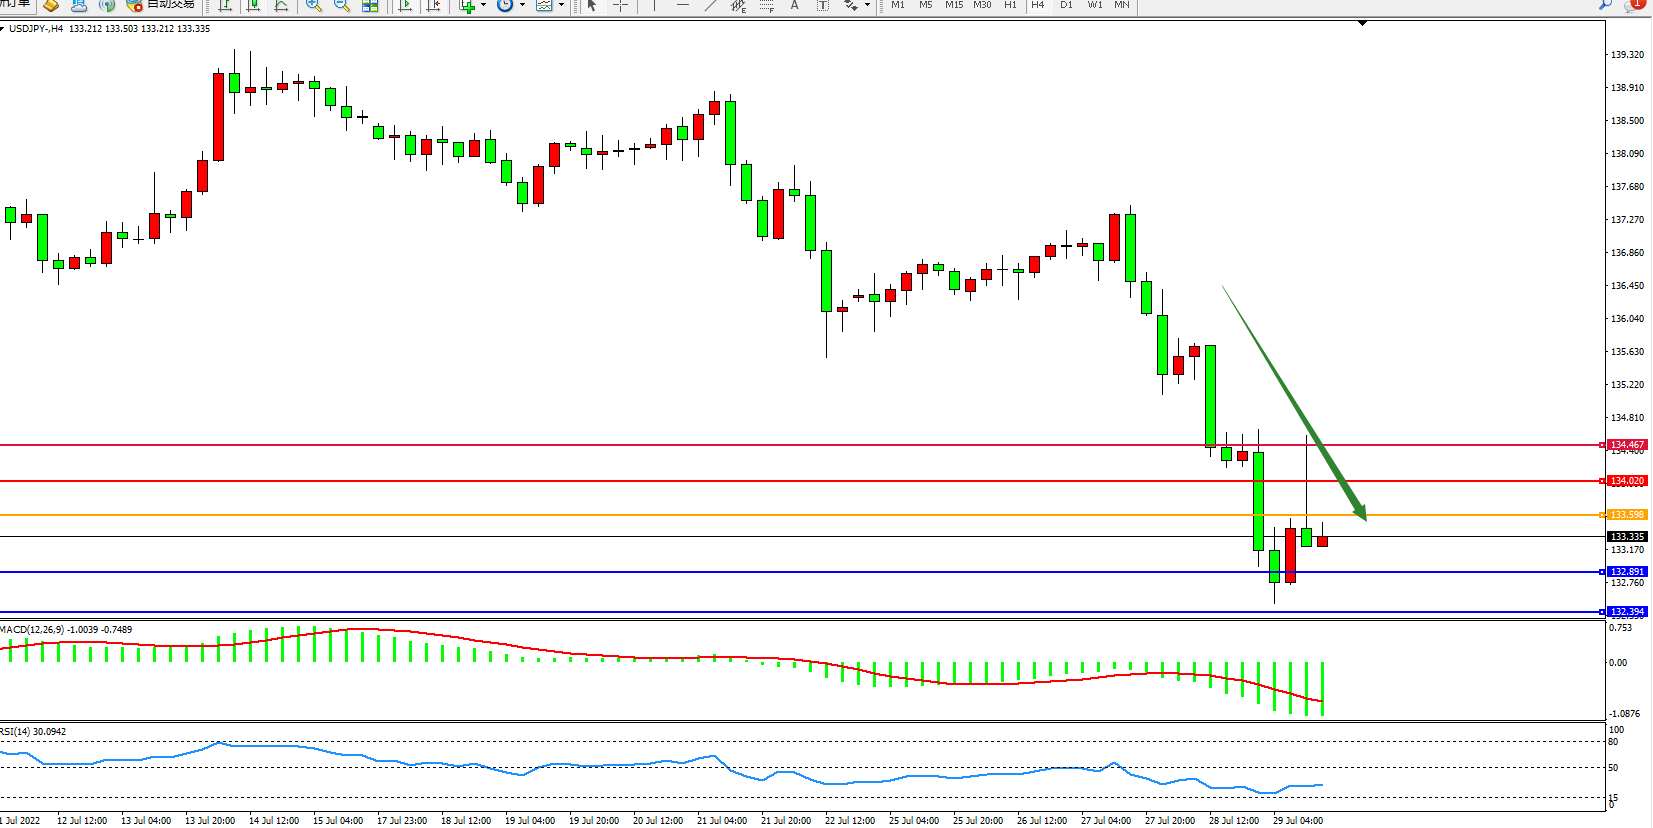Expand the add indicators dropdown arrow
Image resolution: width=1653 pixels, height=828 pixels.
pos(483,5)
